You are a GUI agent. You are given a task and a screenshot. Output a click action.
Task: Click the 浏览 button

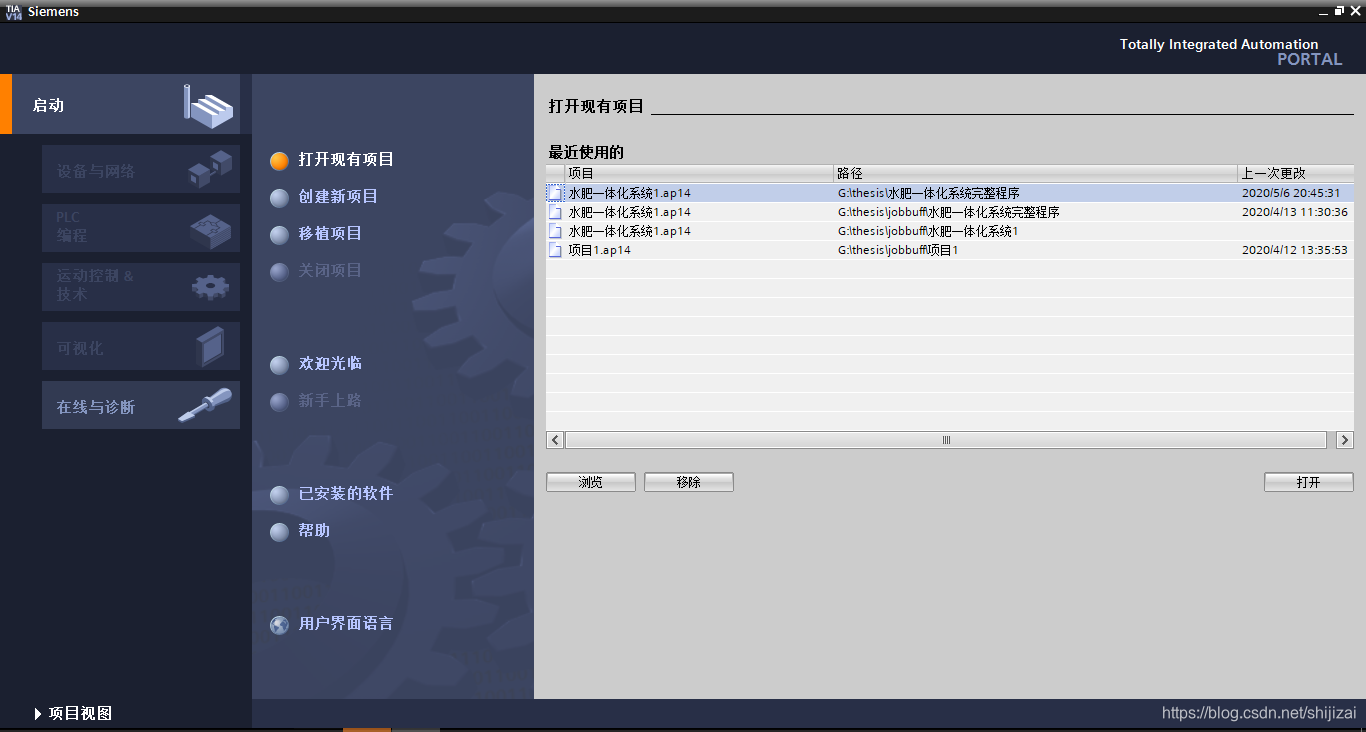coord(591,482)
